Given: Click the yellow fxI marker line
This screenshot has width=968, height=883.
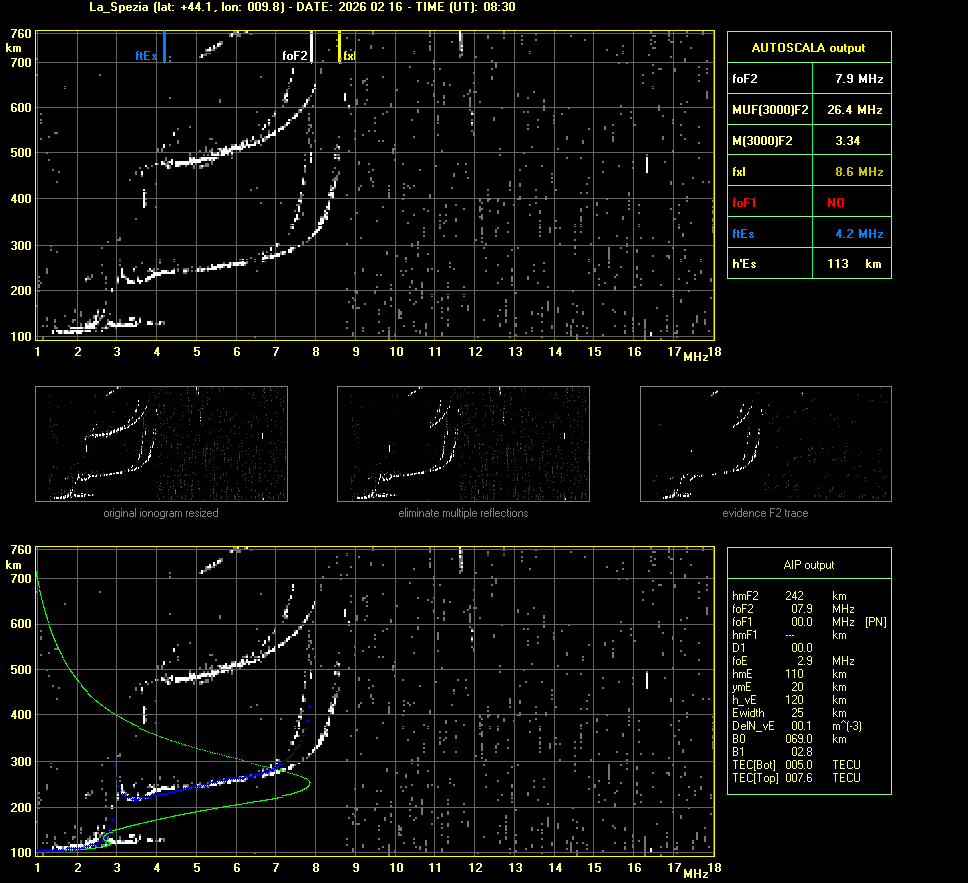Looking at the screenshot, I should 340,47.
